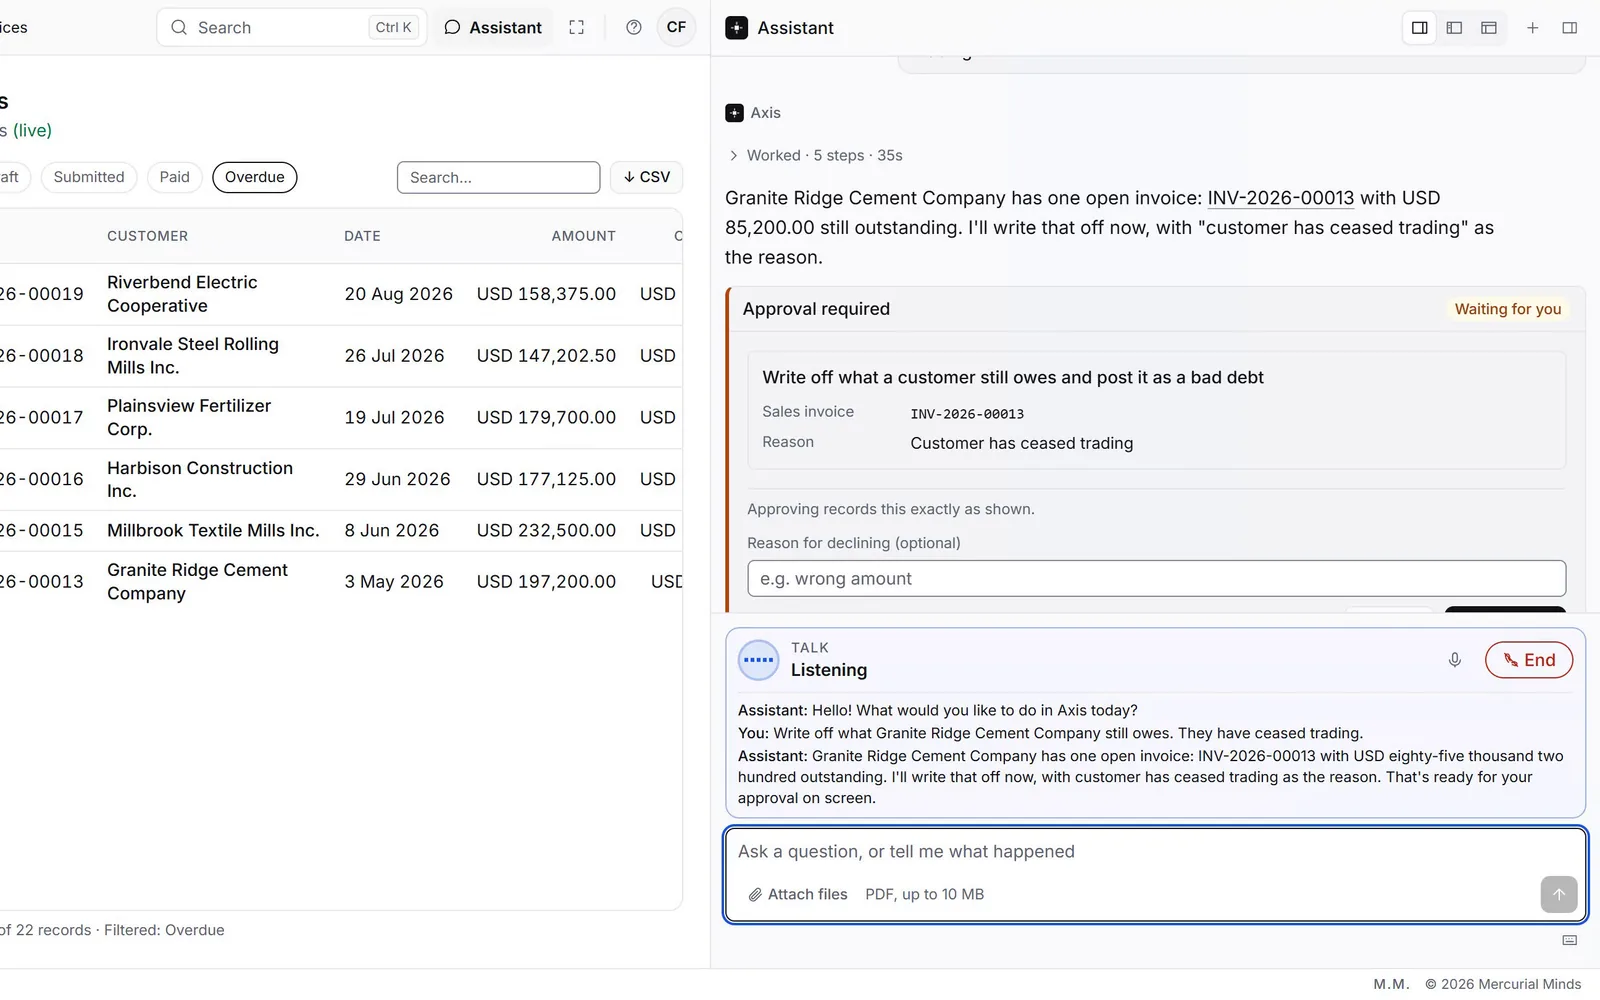Toggle the collapse sidebar panel icon
Screen dimensions: 1600x1000
coord(1569,28)
